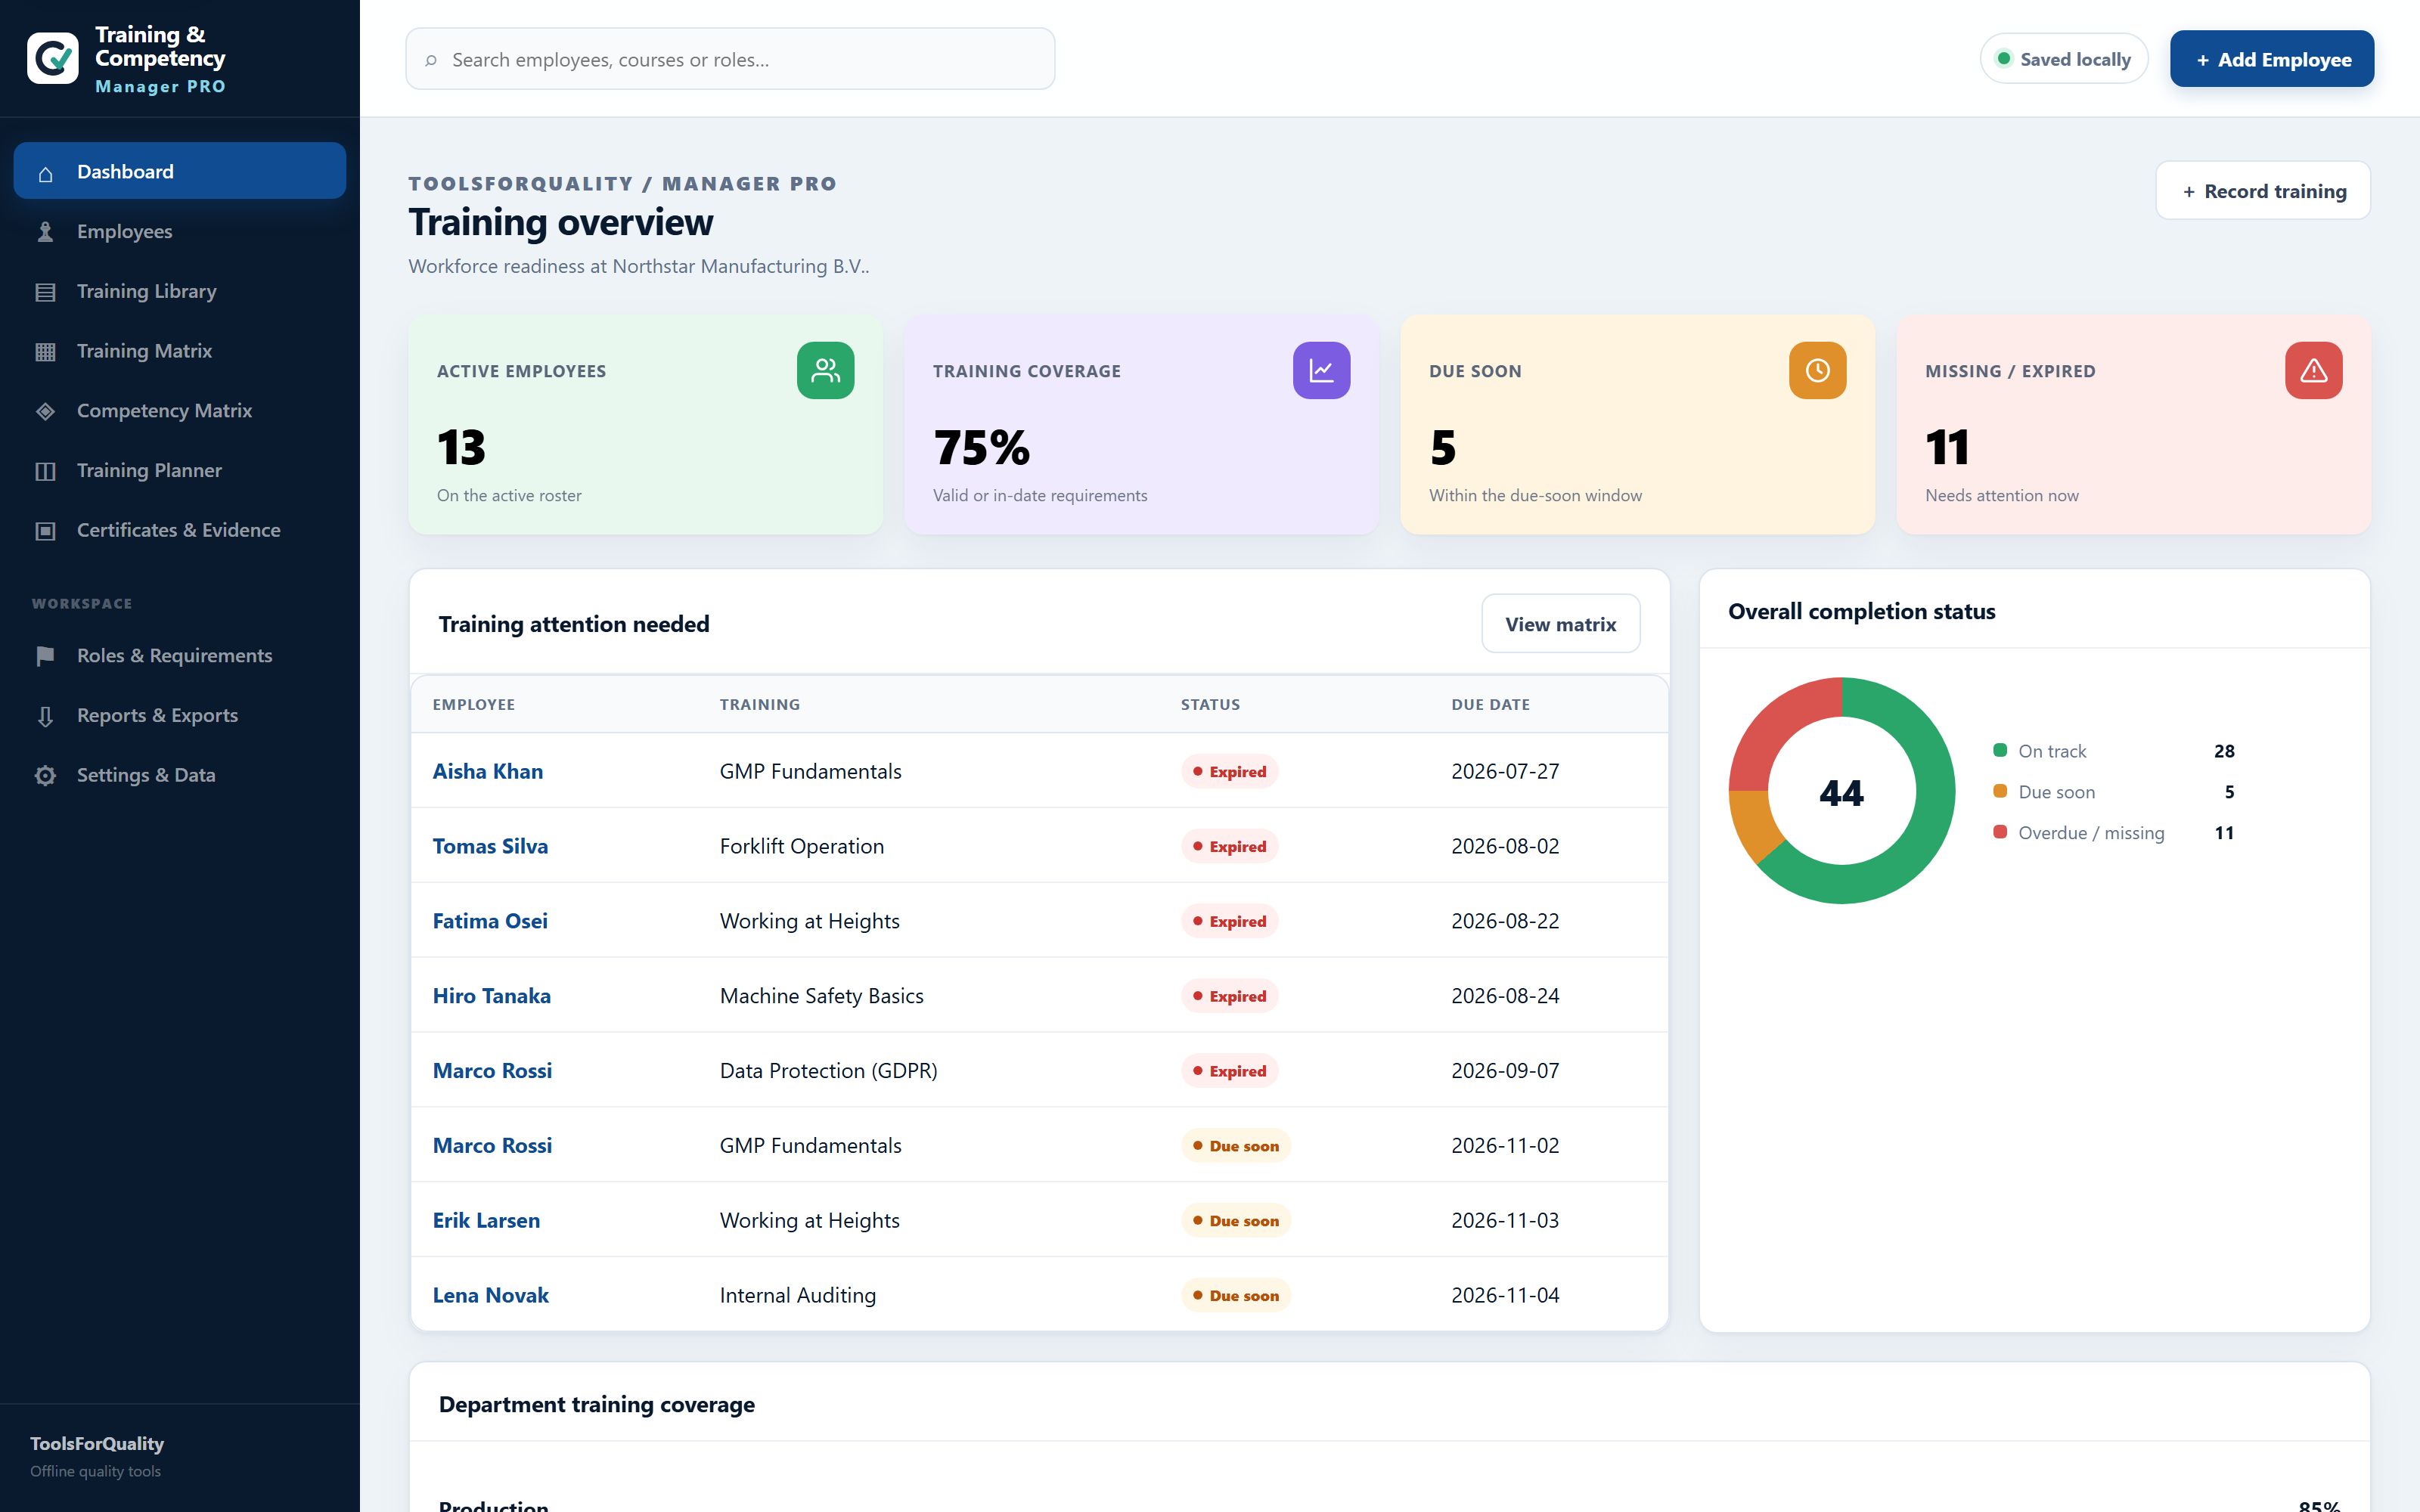Viewport: 2420px width, 1512px height.
Task: Click the Training Matrix grid icon
Action: [x=45, y=352]
